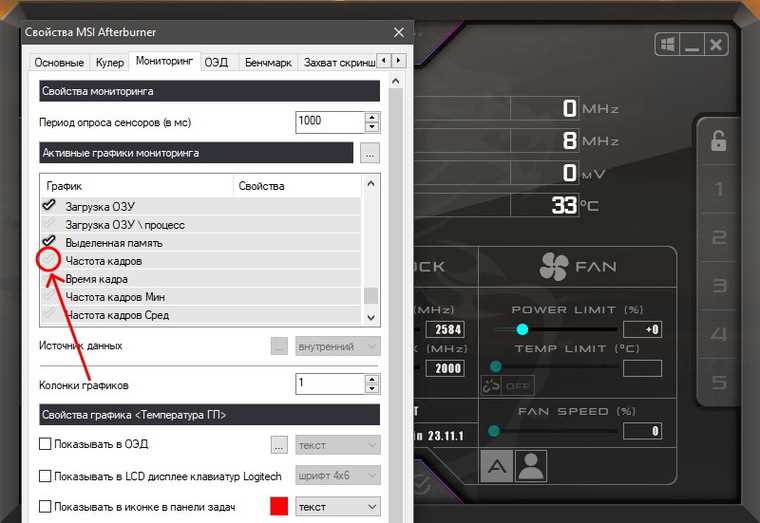The width and height of the screenshot is (760, 523).
Task: Enable the Частота кадров Сред checkmark
Action: [49, 314]
